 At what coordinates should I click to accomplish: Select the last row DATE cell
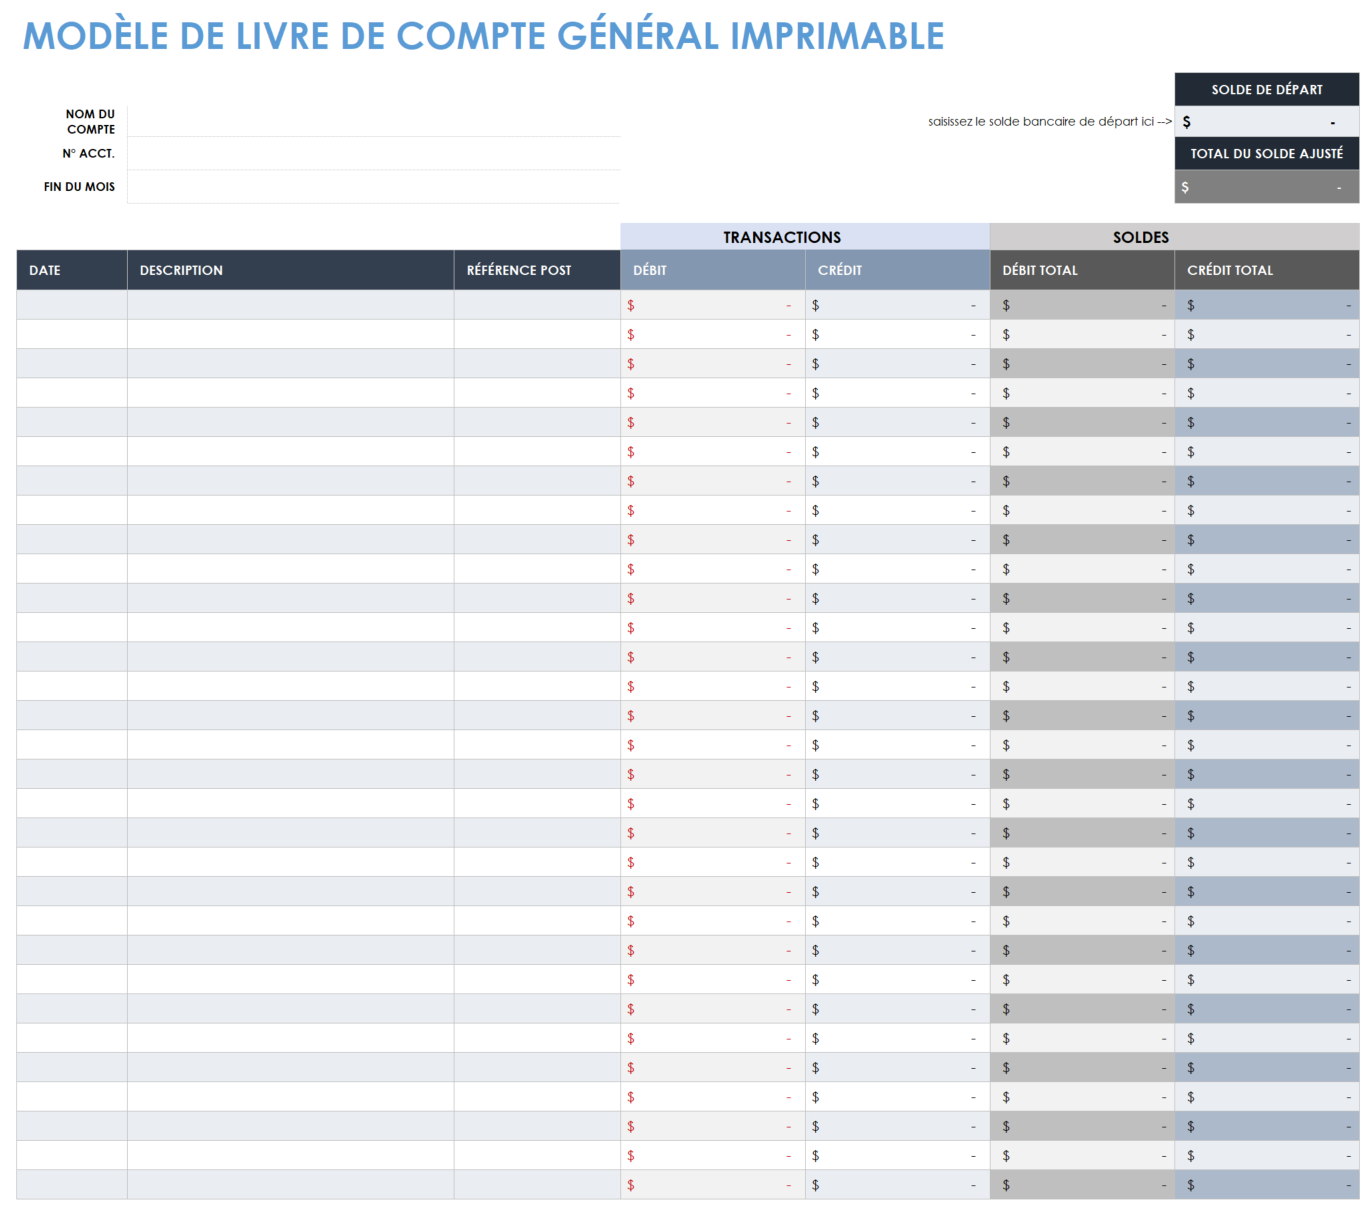72,1185
